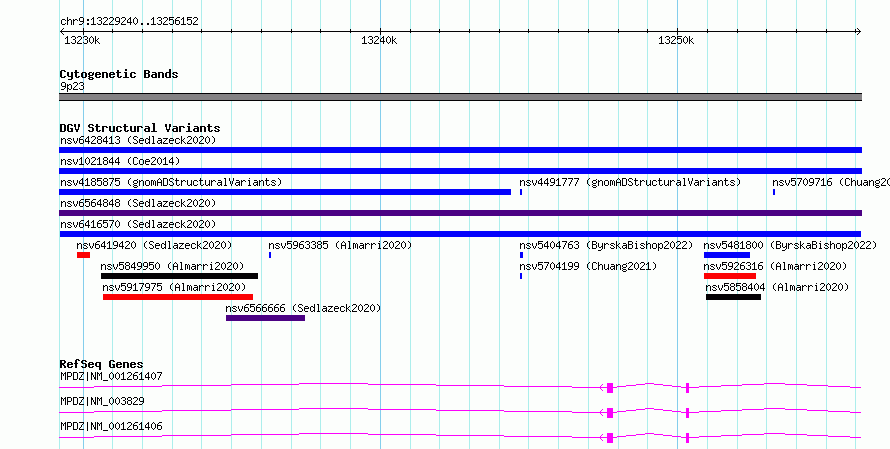This screenshot has height=449, width=890.
Task: Select the blue bar under nsv4185875
Action: pos(285,192)
